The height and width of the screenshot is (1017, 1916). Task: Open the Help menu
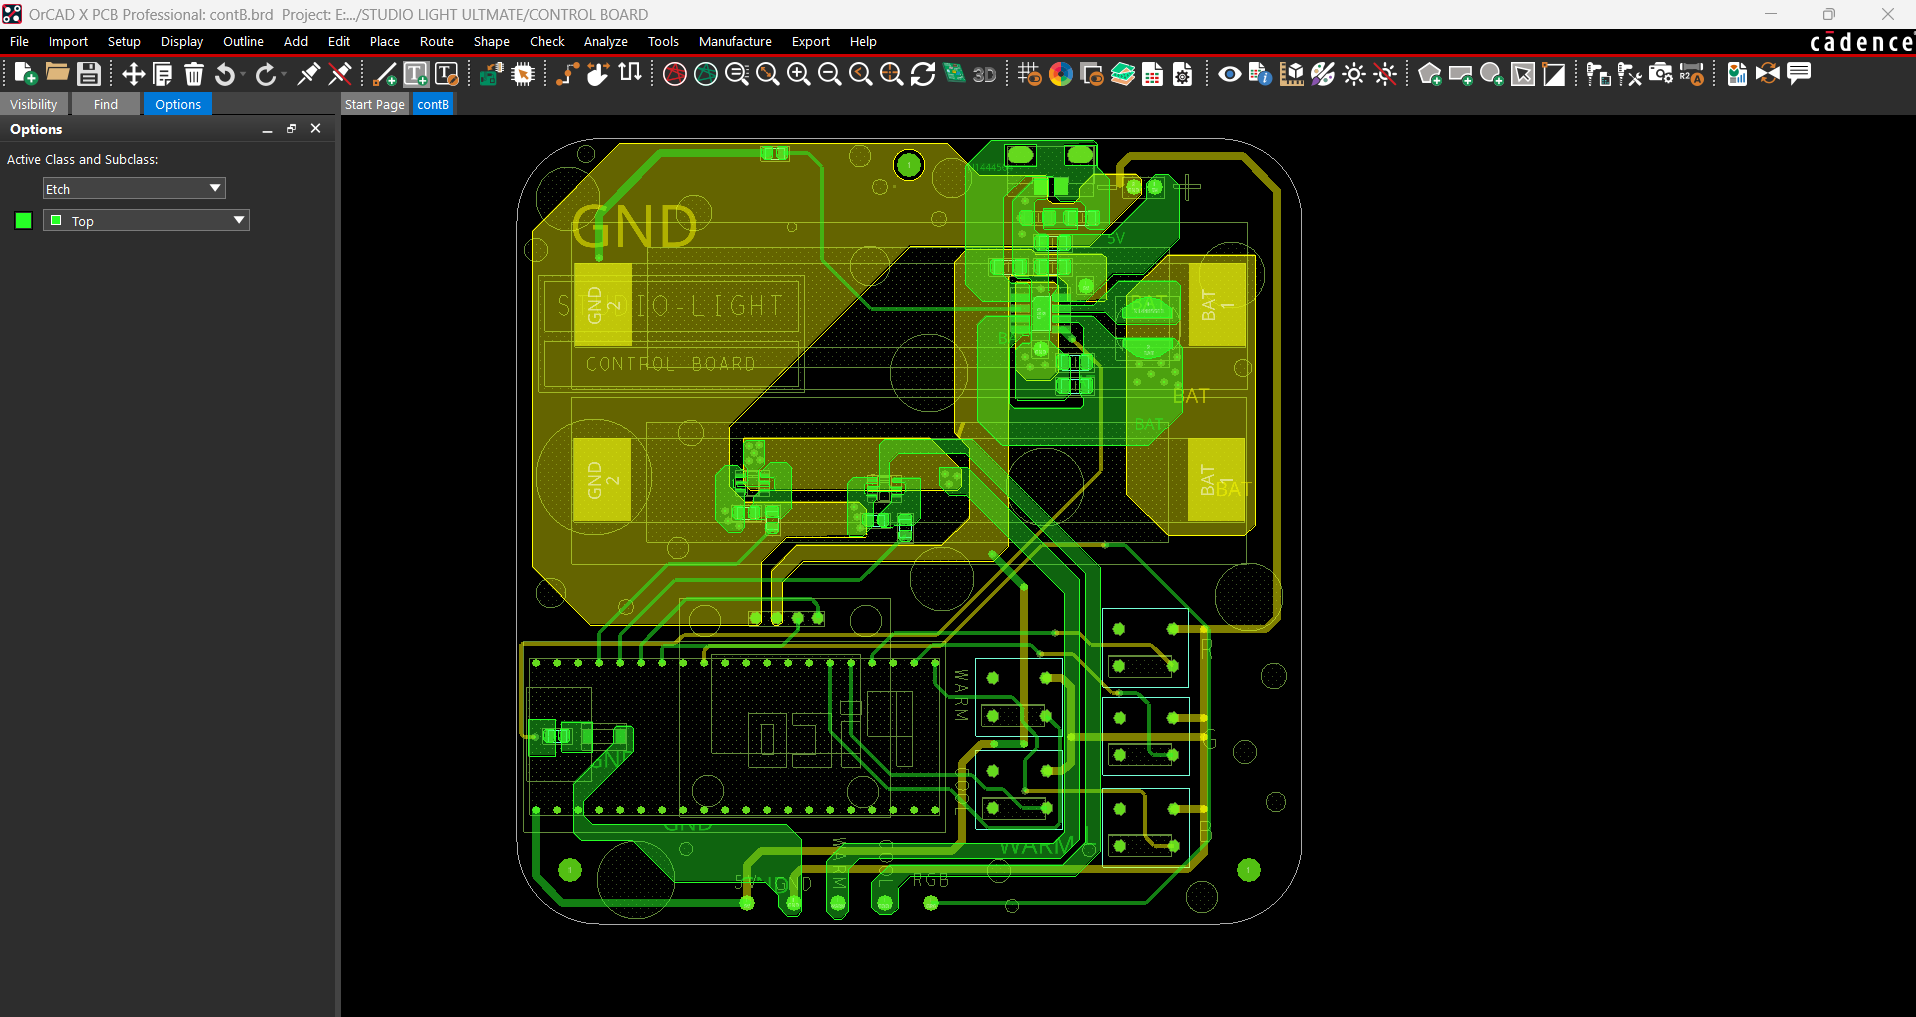pos(863,42)
